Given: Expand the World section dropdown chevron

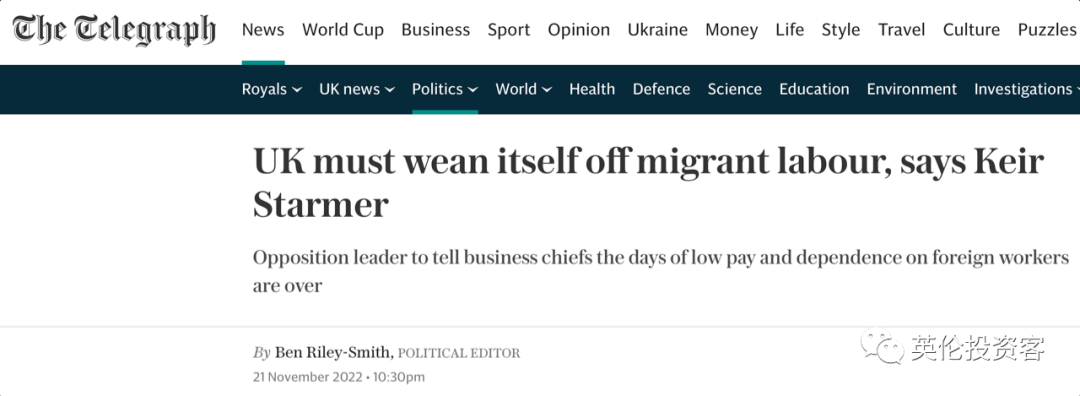Looking at the screenshot, I should pyautogui.click(x=546, y=90).
